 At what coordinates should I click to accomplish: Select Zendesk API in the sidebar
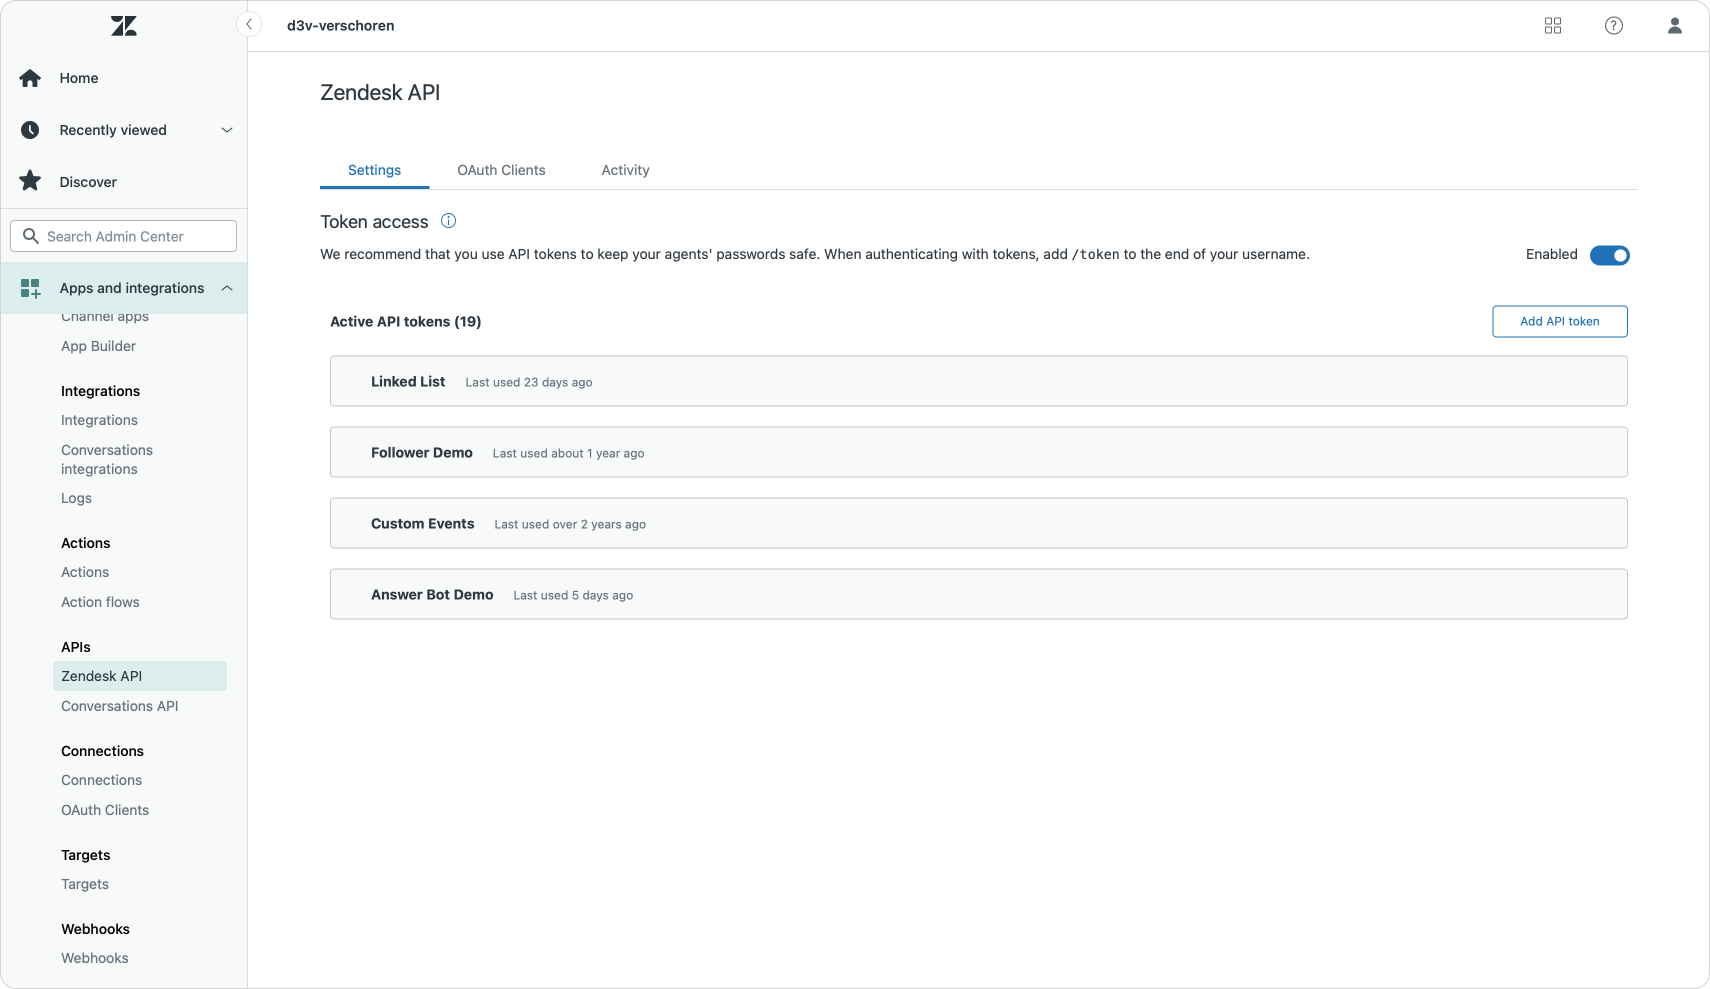140,676
